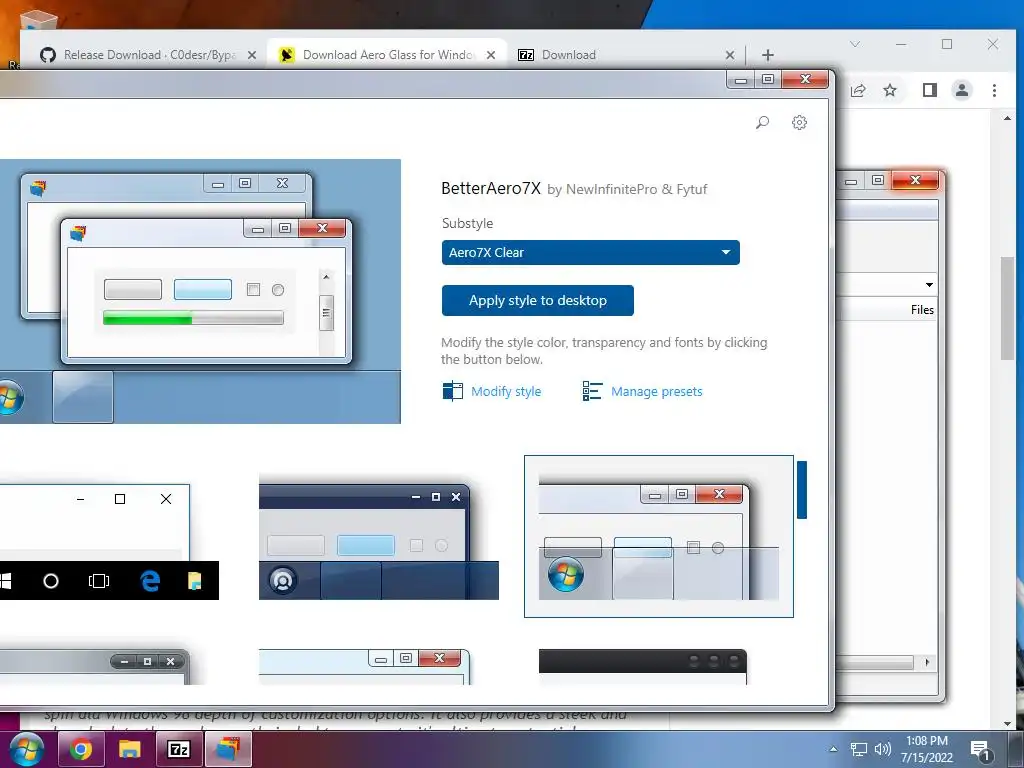Minimize the Chrome browser window

pos(901,44)
